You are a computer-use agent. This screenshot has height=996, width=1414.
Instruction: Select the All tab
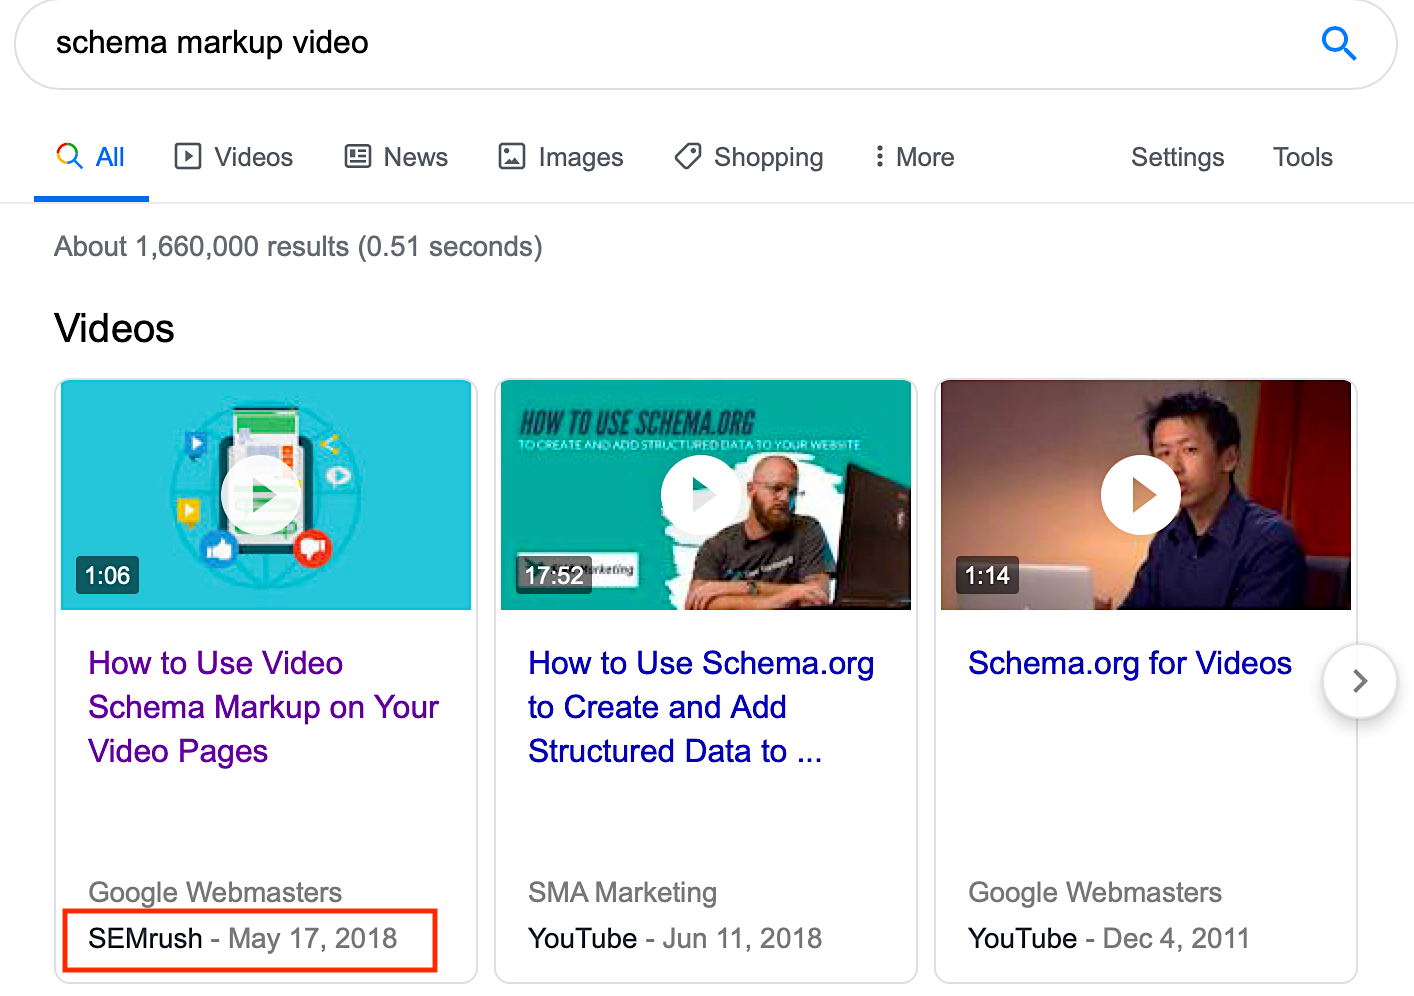click(x=91, y=157)
